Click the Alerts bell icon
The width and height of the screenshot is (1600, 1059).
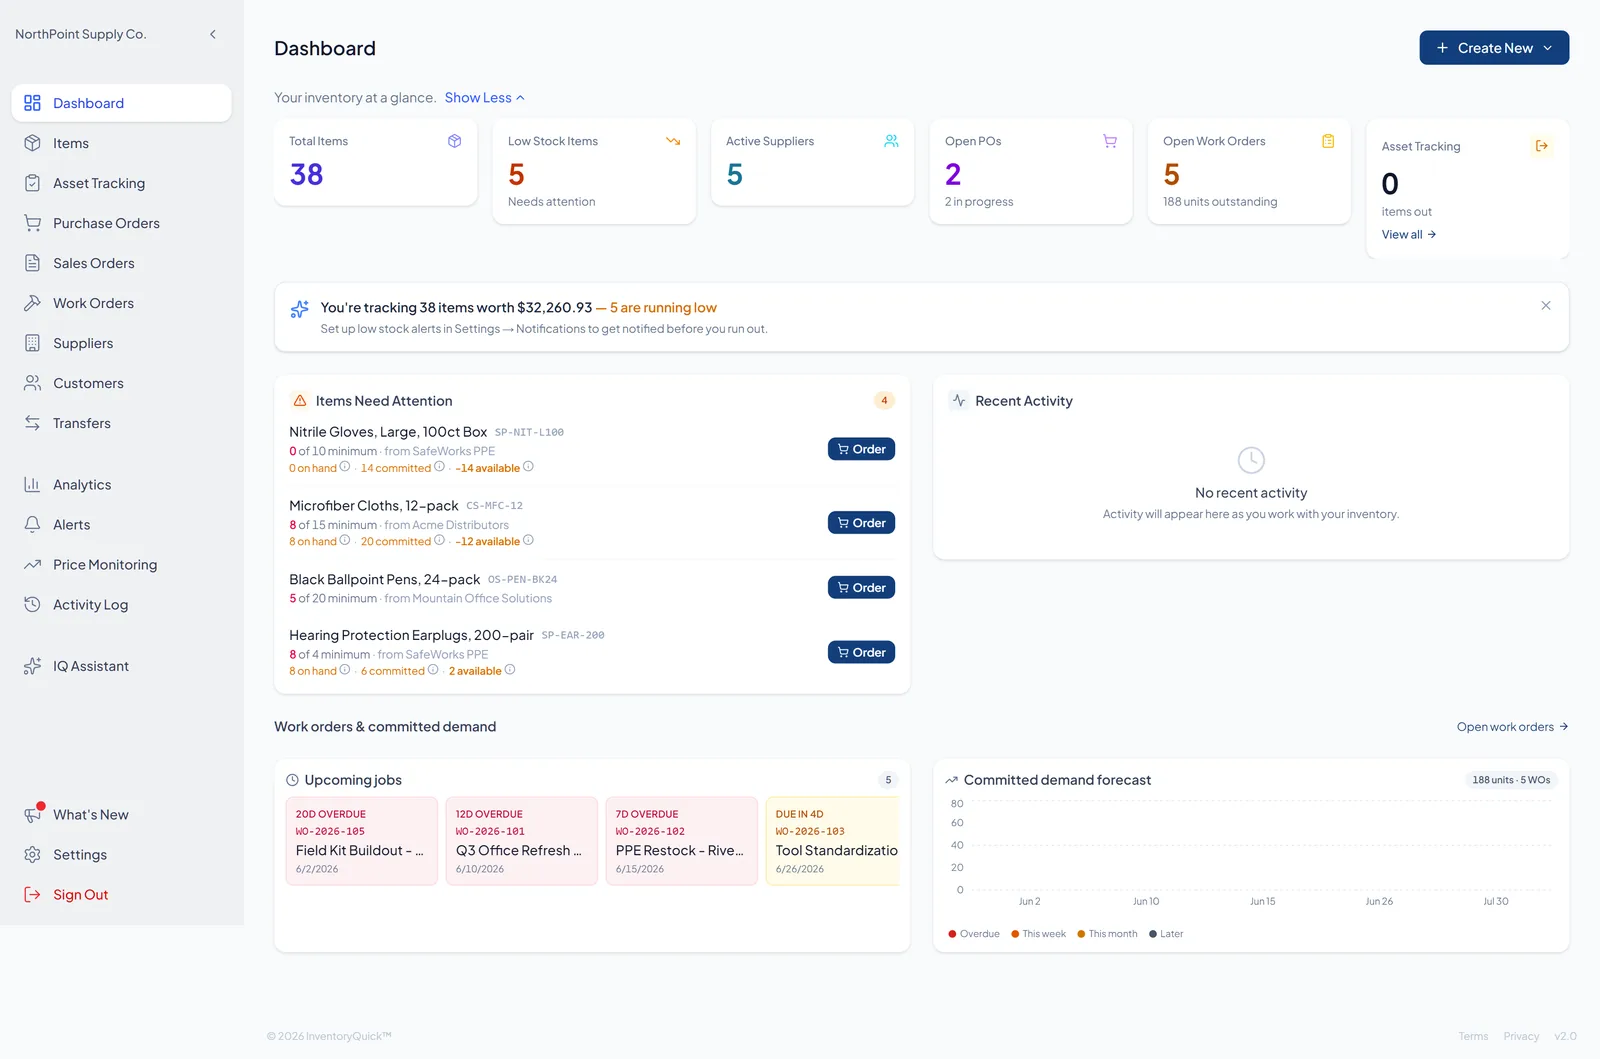click(32, 524)
